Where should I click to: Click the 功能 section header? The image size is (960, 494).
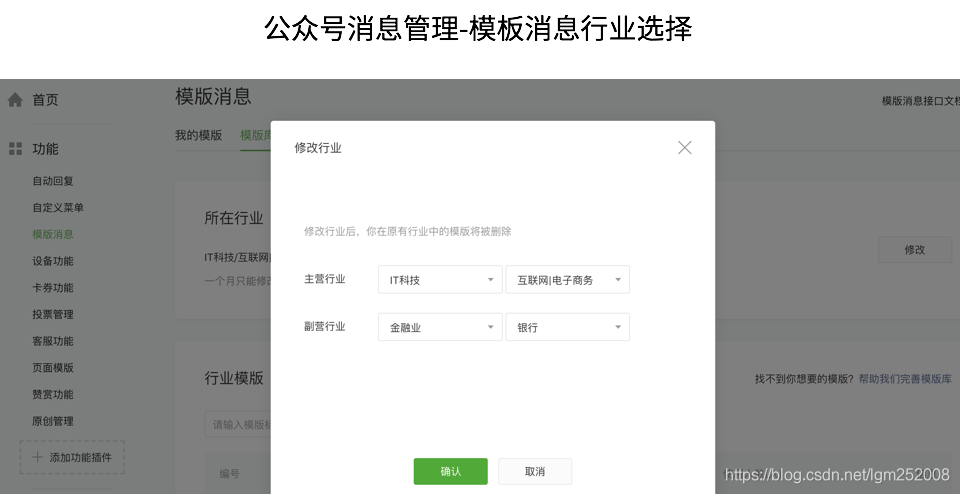(x=45, y=149)
